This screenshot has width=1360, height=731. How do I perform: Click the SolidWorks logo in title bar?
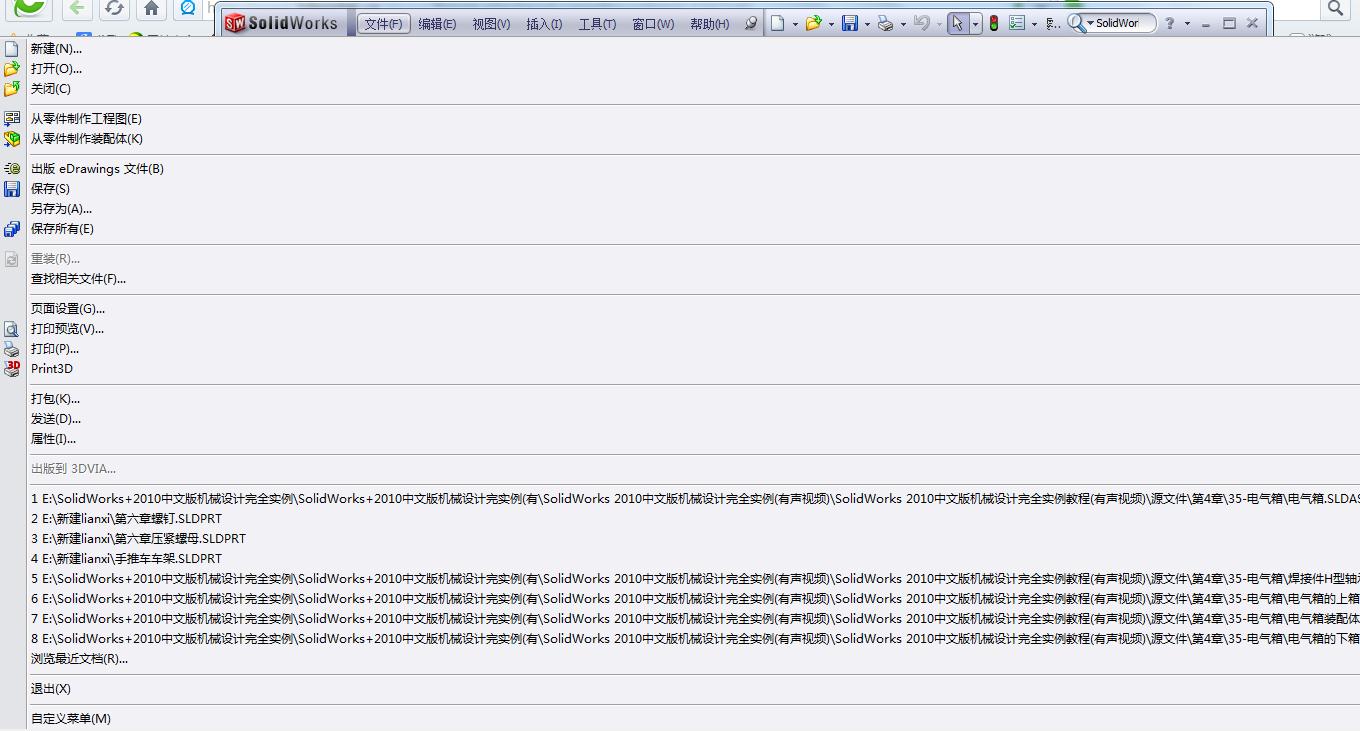[283, 23]
